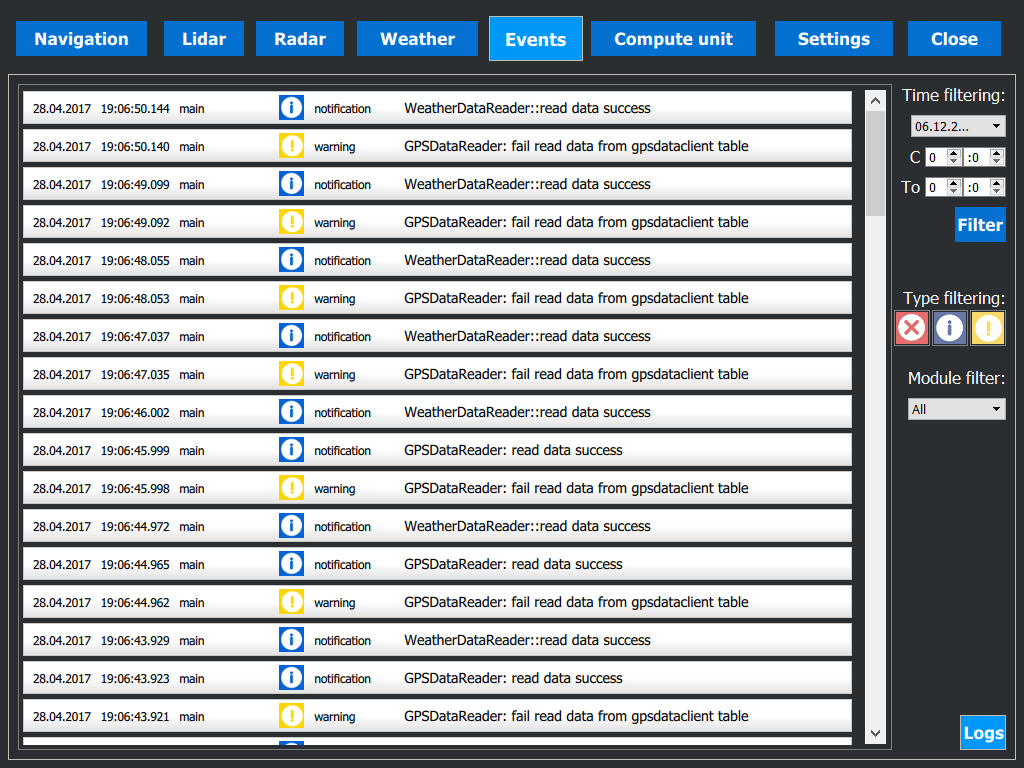Click the info icon on the 19:06:46.002 row
1024x768 pixels.
(291, 411)
